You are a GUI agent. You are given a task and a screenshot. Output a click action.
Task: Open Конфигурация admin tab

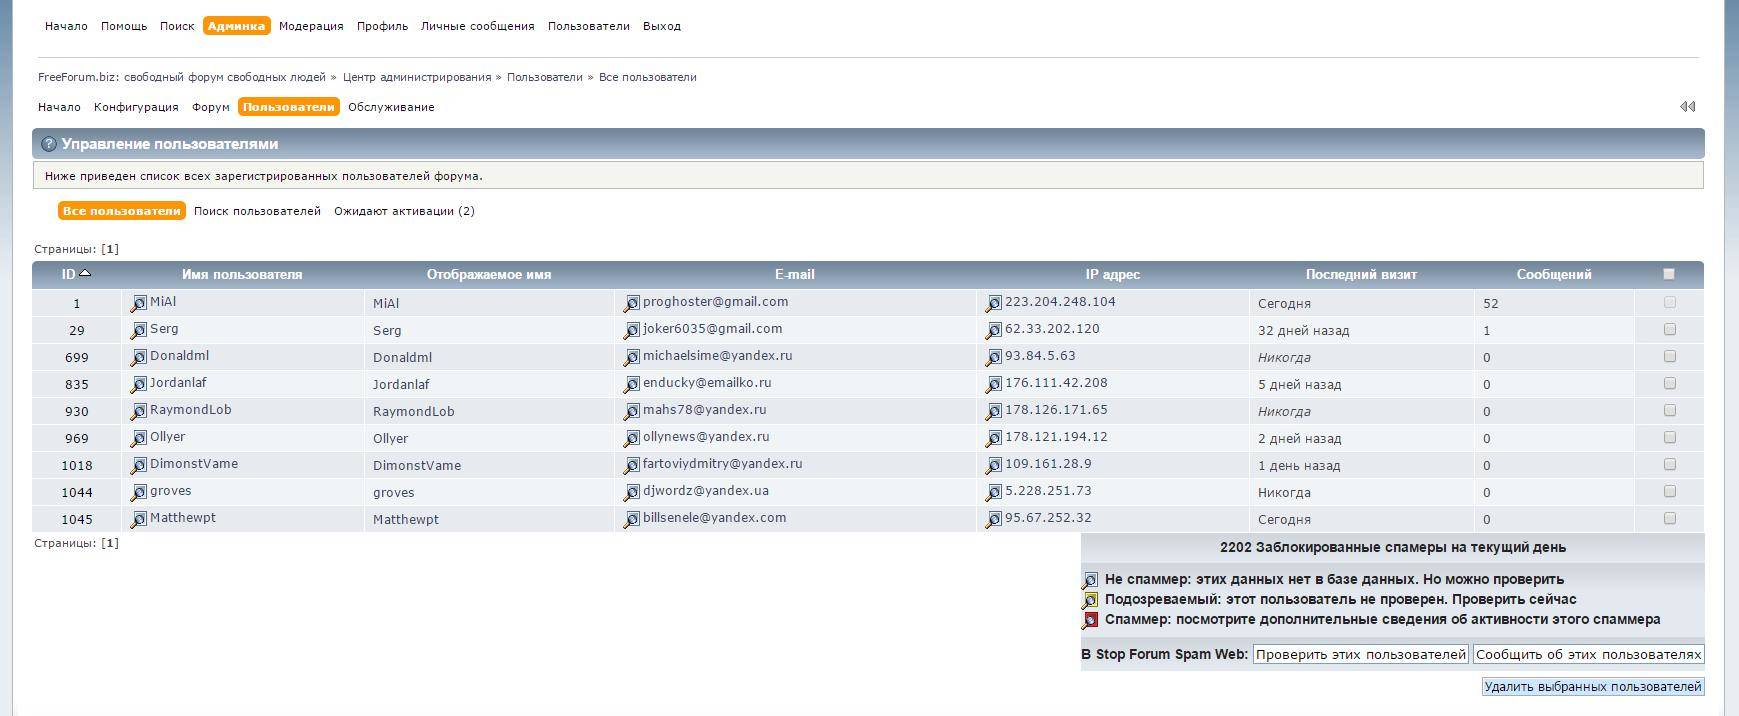pos(136,107)
